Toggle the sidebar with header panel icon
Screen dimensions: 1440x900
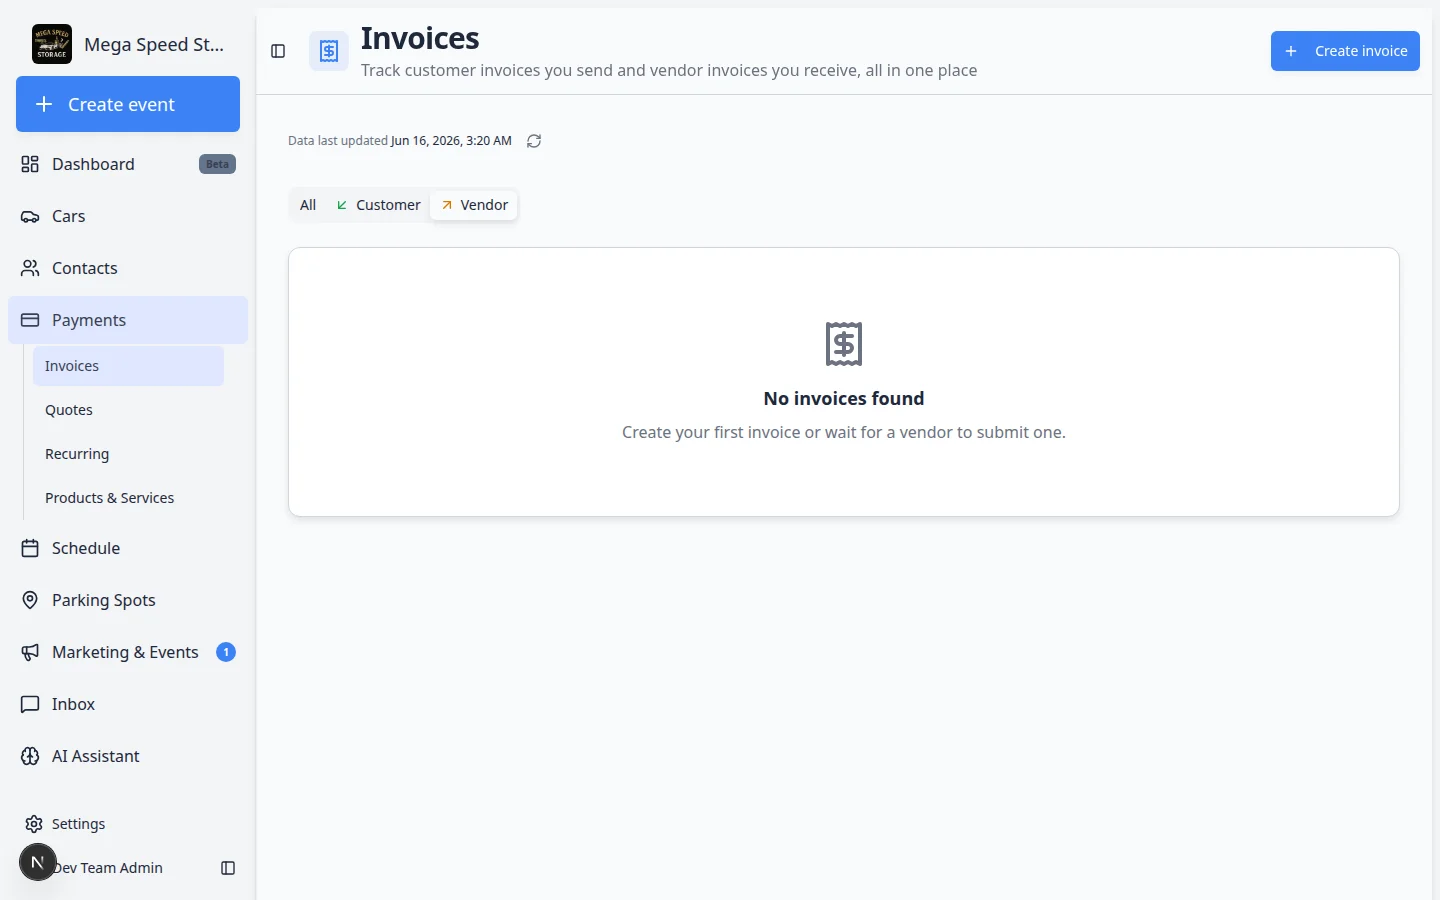coord(278,51)
